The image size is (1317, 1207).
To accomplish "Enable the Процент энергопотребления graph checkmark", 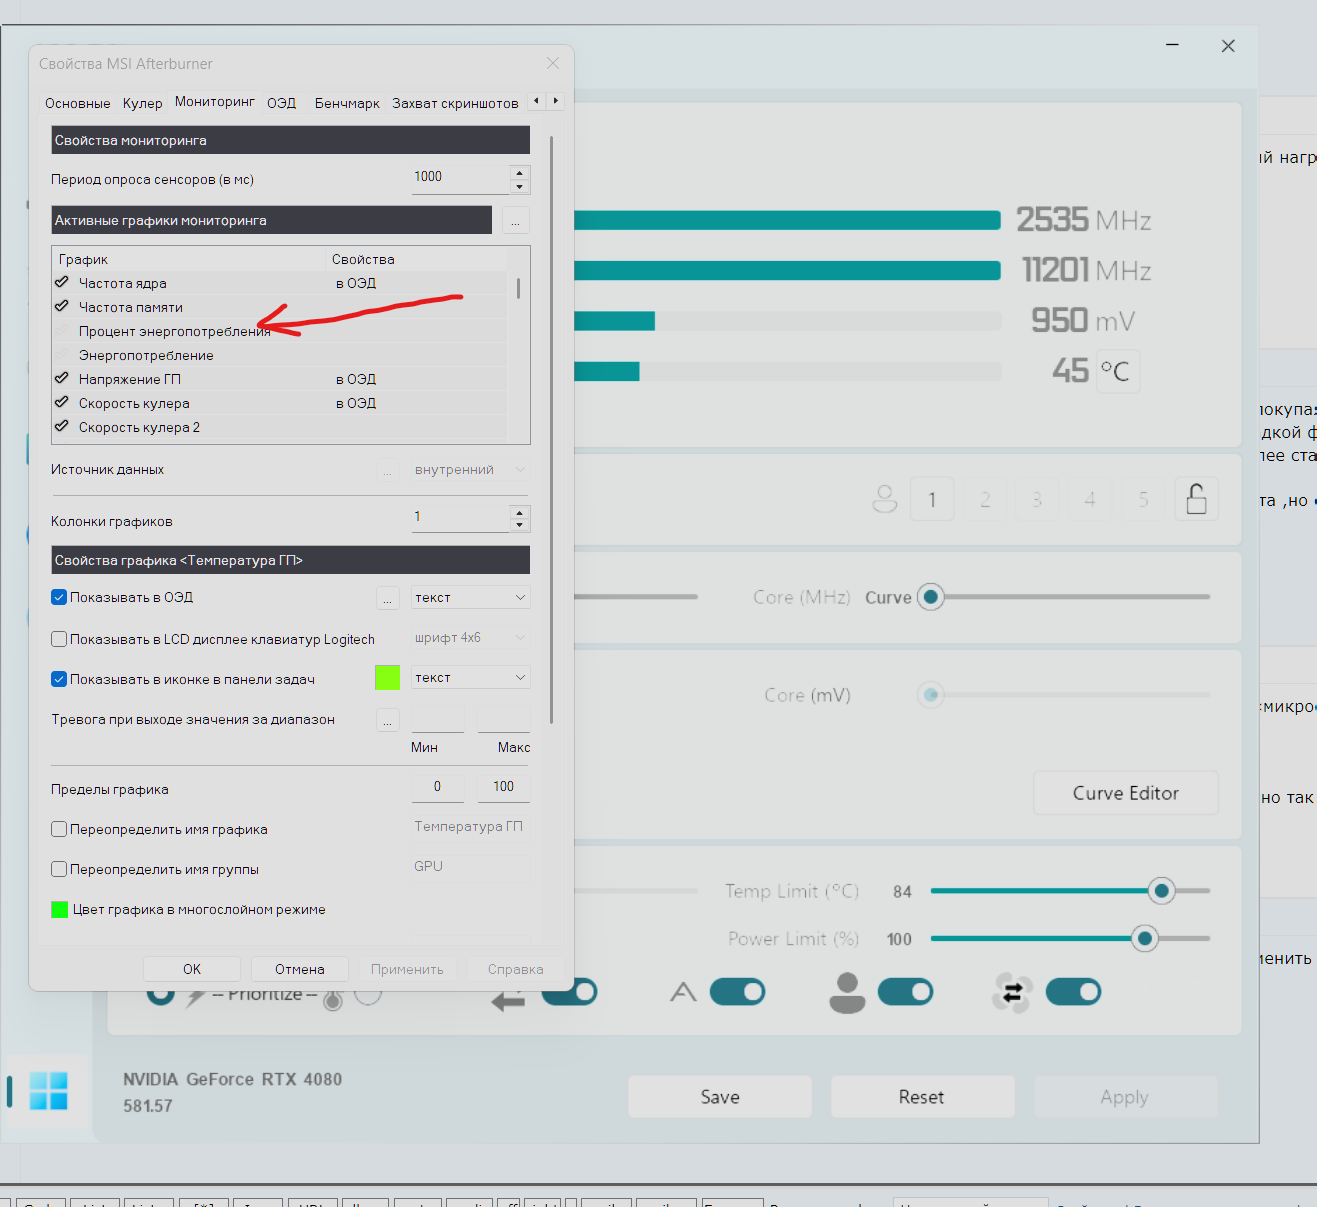I will click(x=62, y=331).
